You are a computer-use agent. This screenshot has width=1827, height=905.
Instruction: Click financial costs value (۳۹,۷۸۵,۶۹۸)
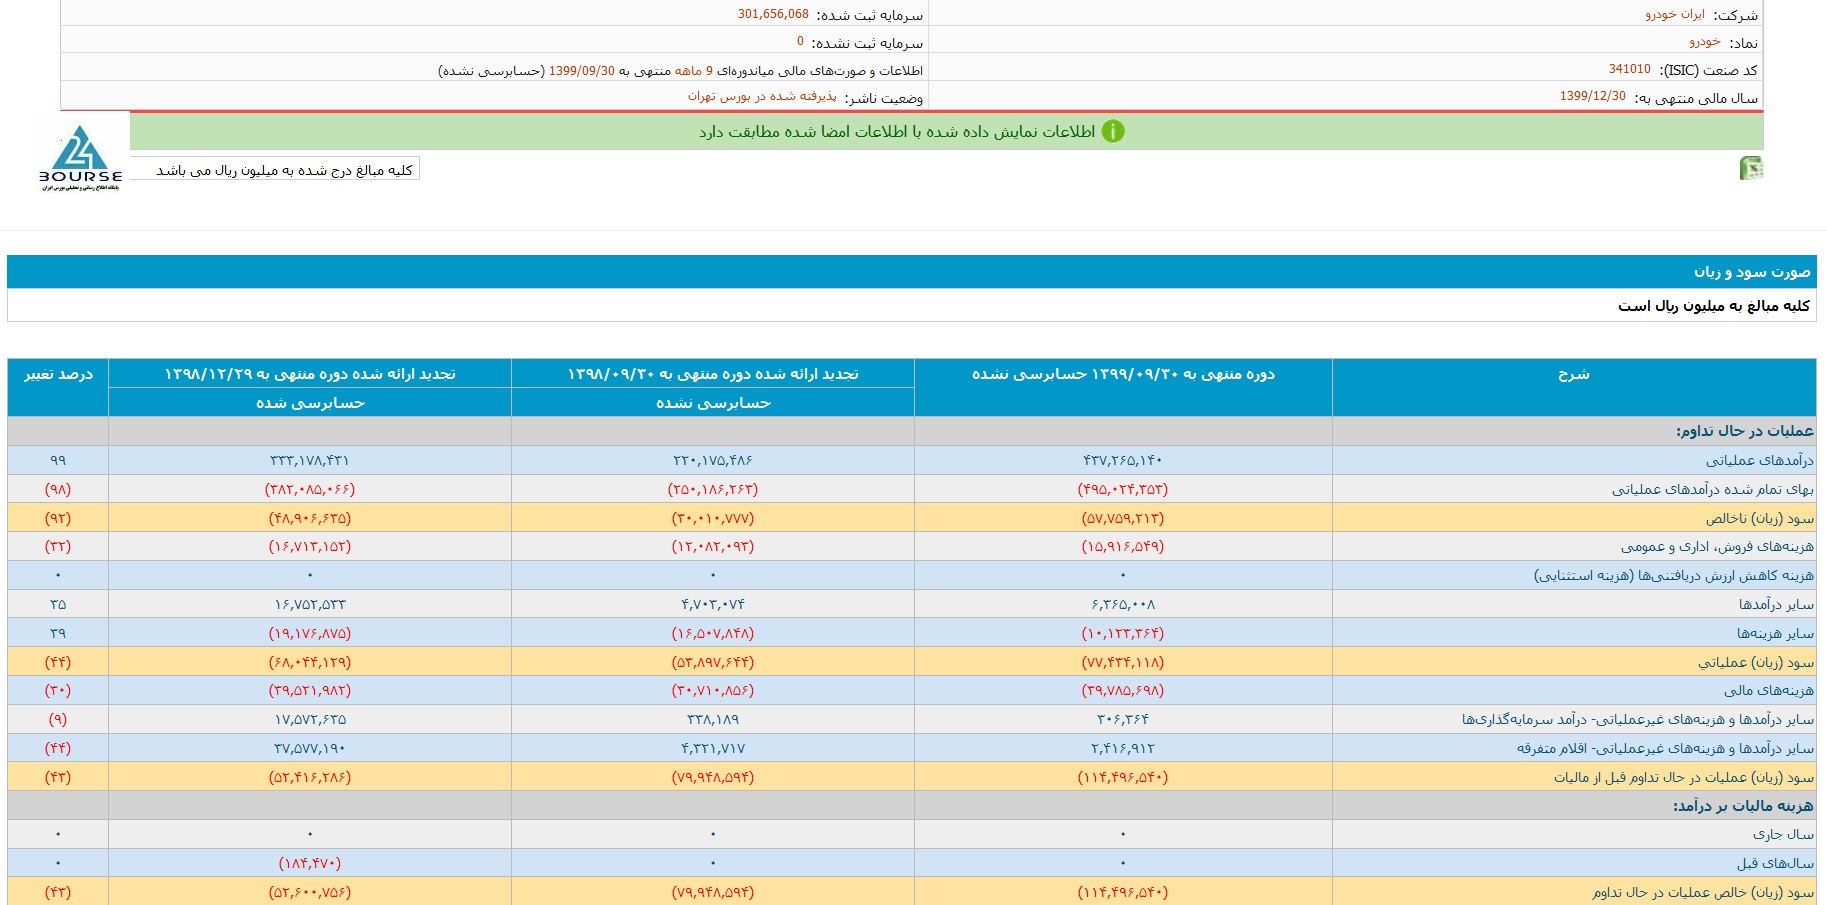(1123, 690)
